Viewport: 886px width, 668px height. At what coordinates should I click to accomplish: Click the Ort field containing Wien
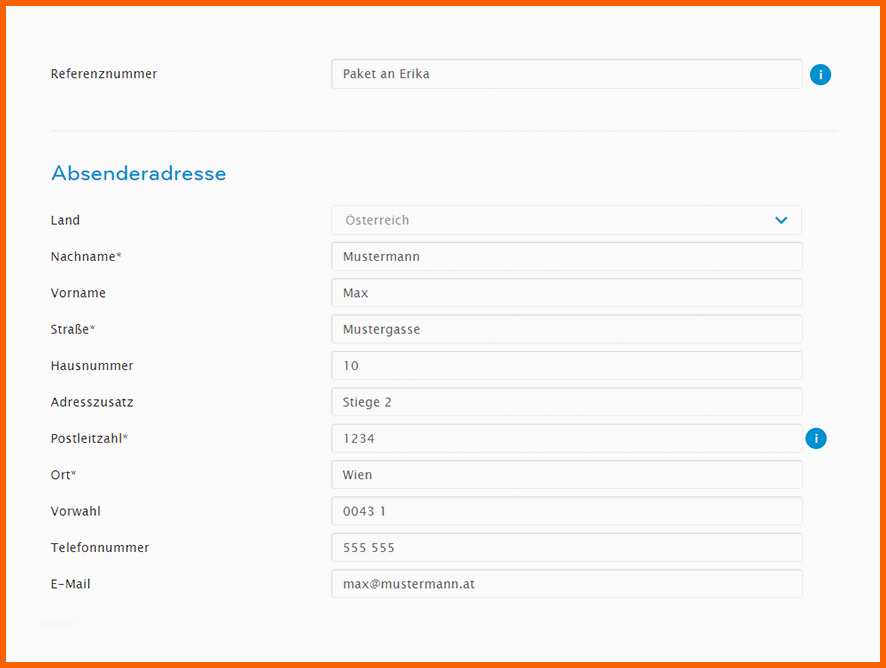[566, 475]
